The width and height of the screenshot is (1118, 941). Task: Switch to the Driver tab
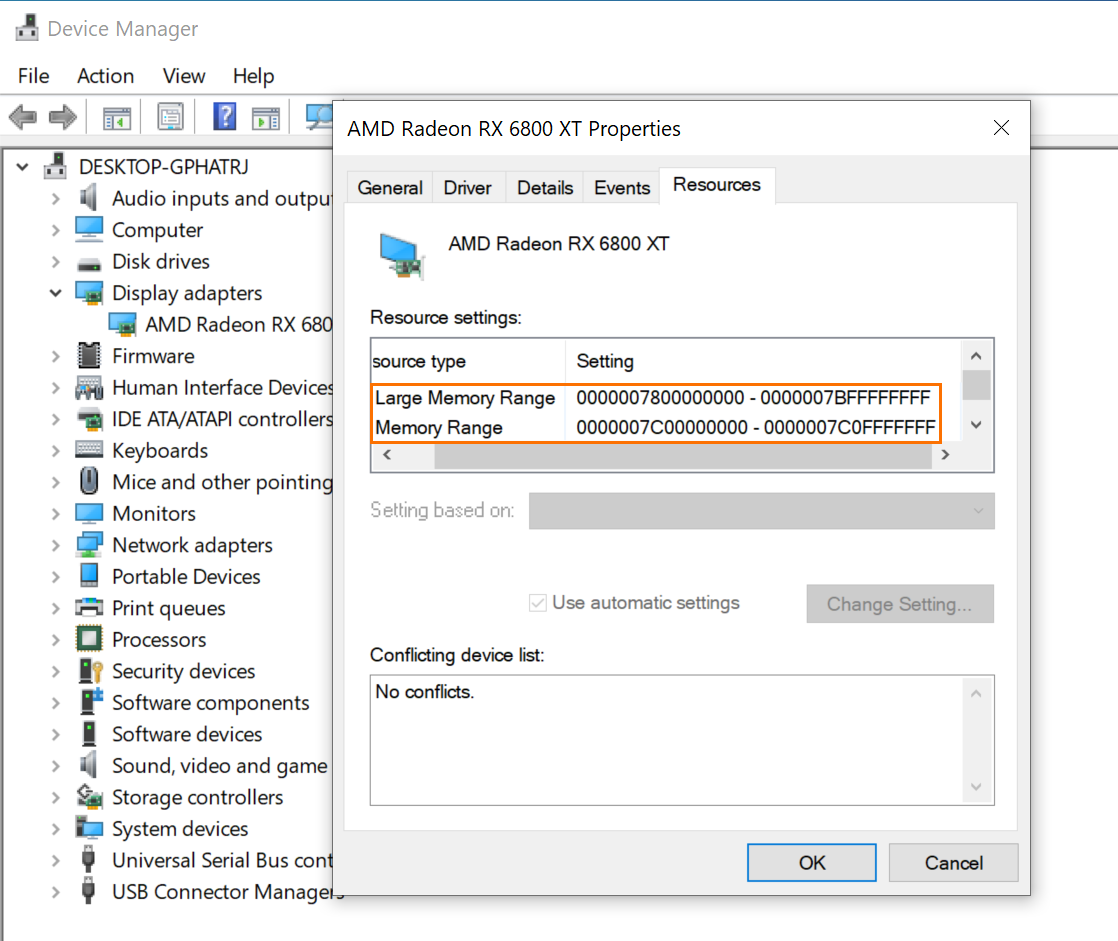467,188
